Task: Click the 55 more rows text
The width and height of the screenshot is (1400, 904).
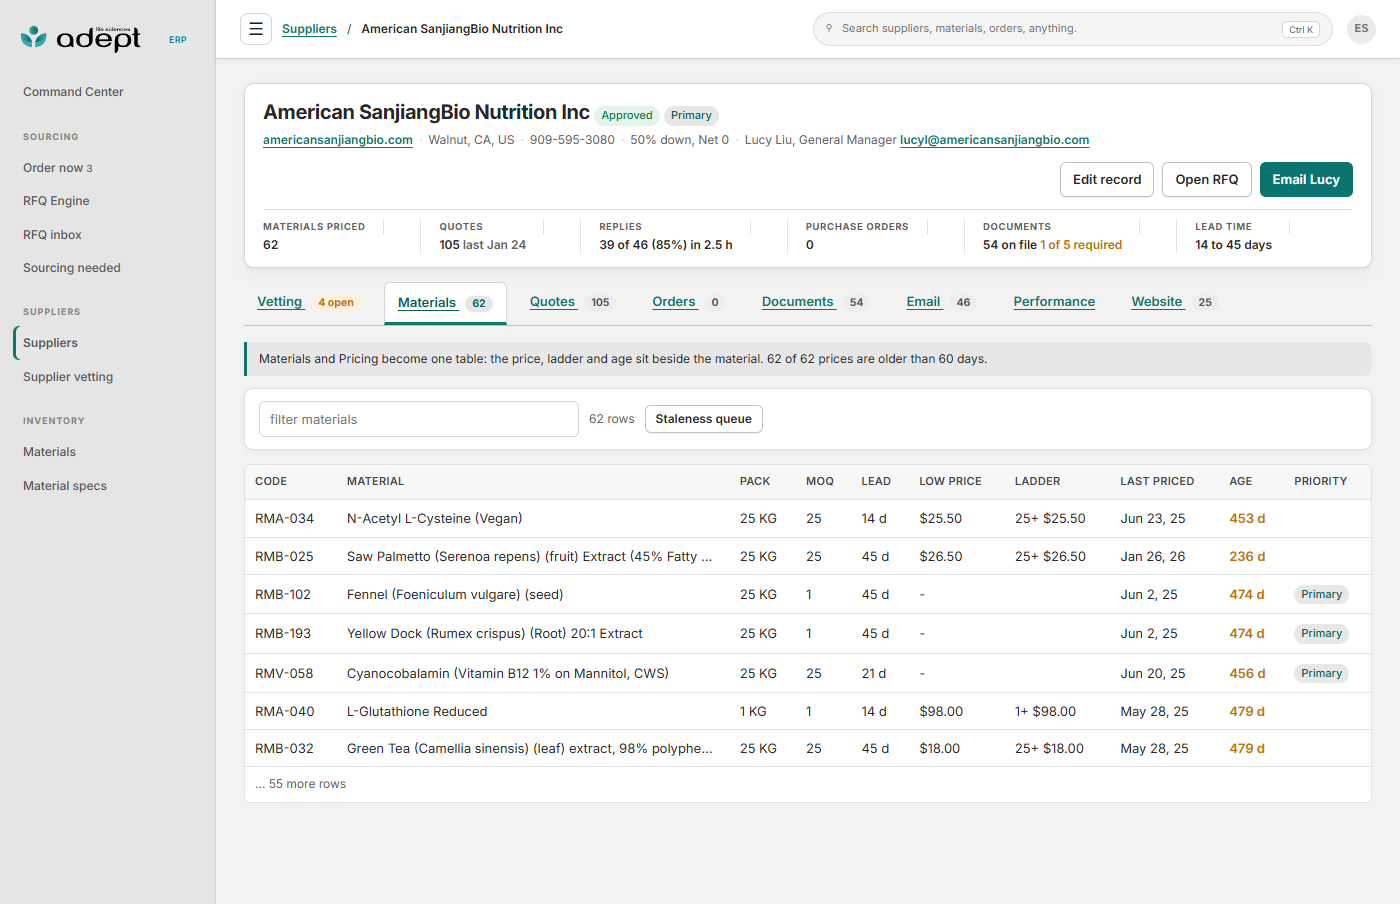Action: [300, 784]
